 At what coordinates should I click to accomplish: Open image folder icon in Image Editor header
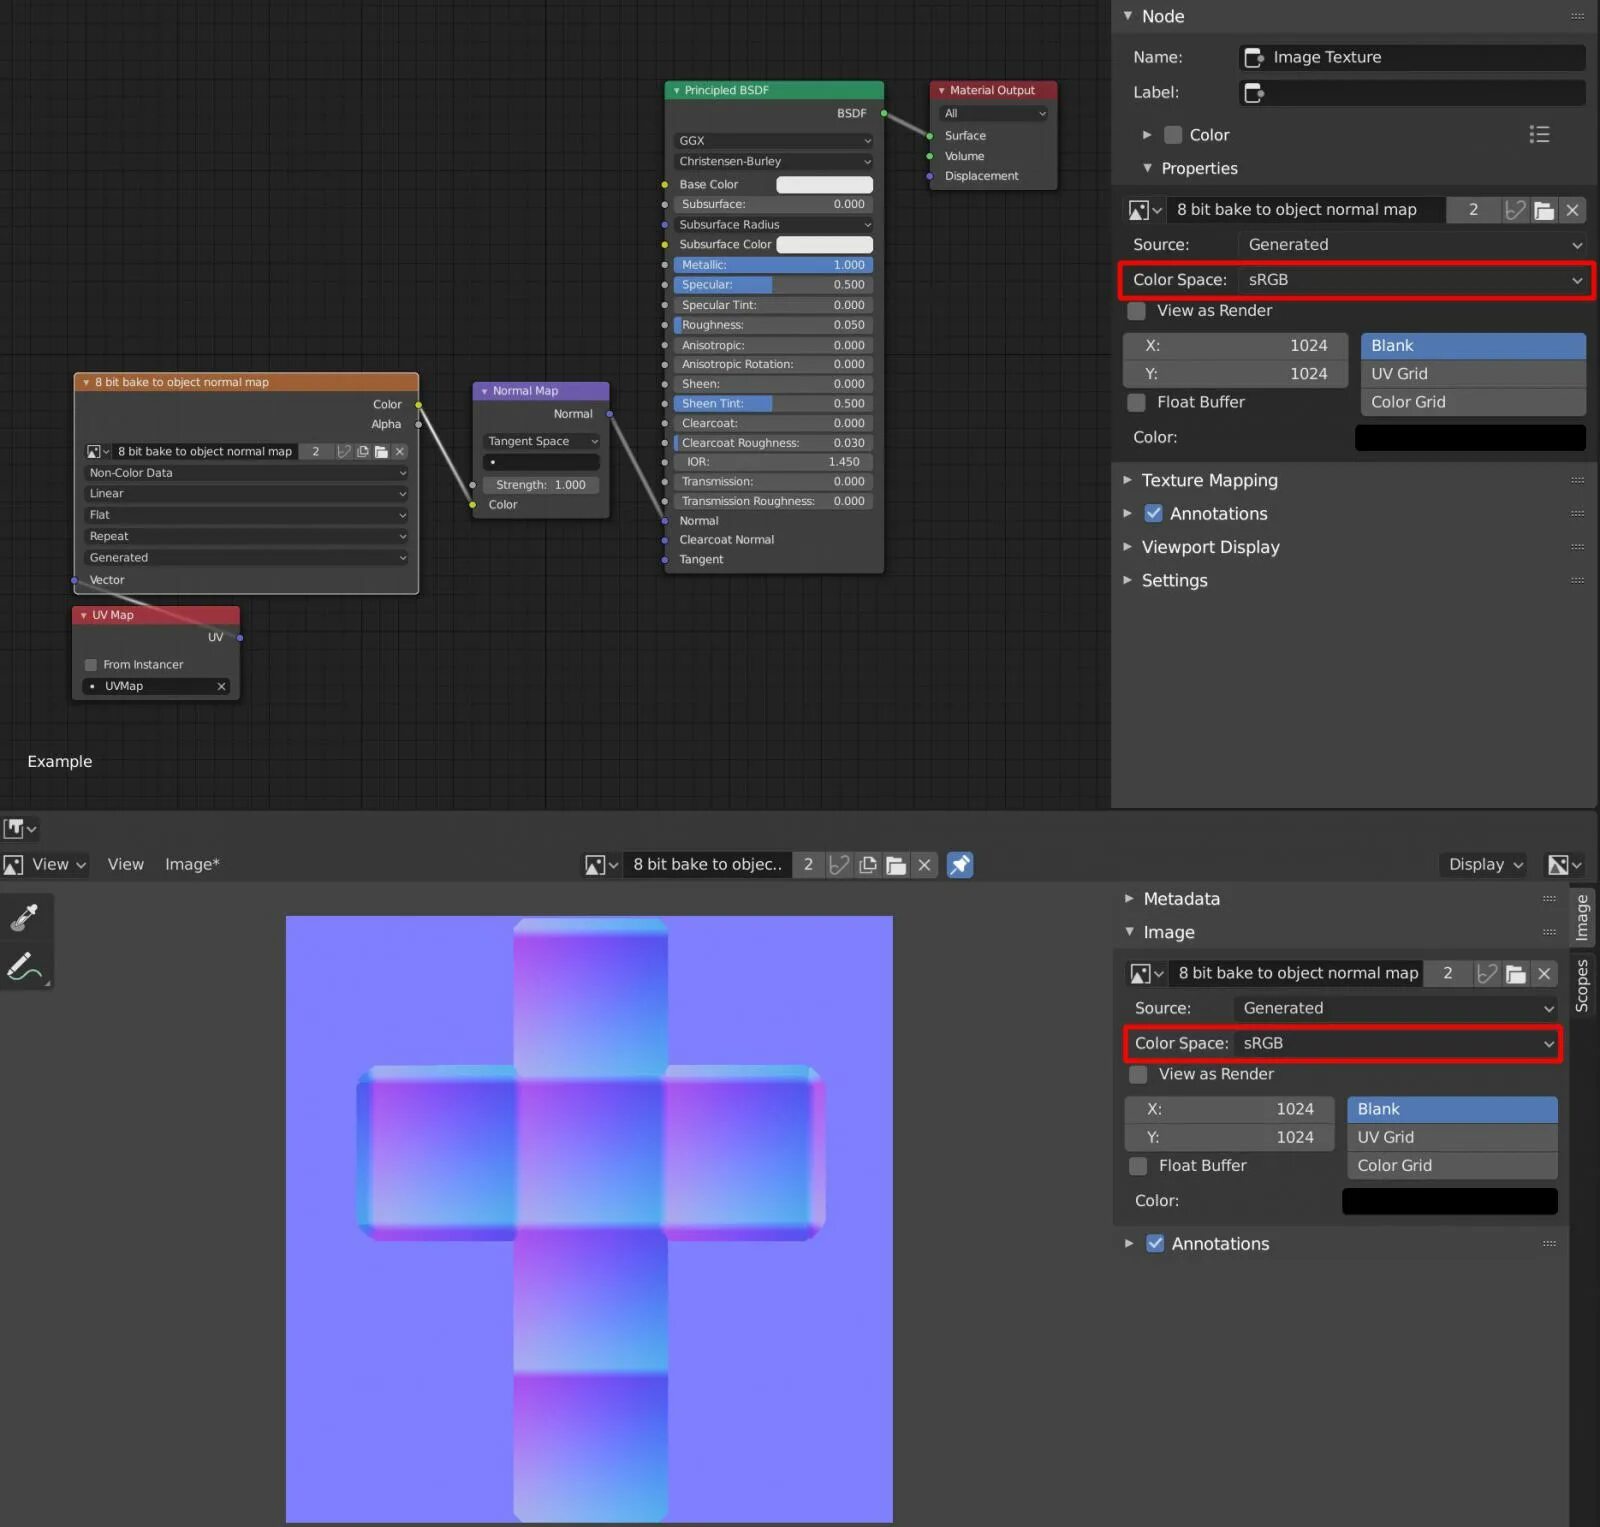click(x=896, y=865)
